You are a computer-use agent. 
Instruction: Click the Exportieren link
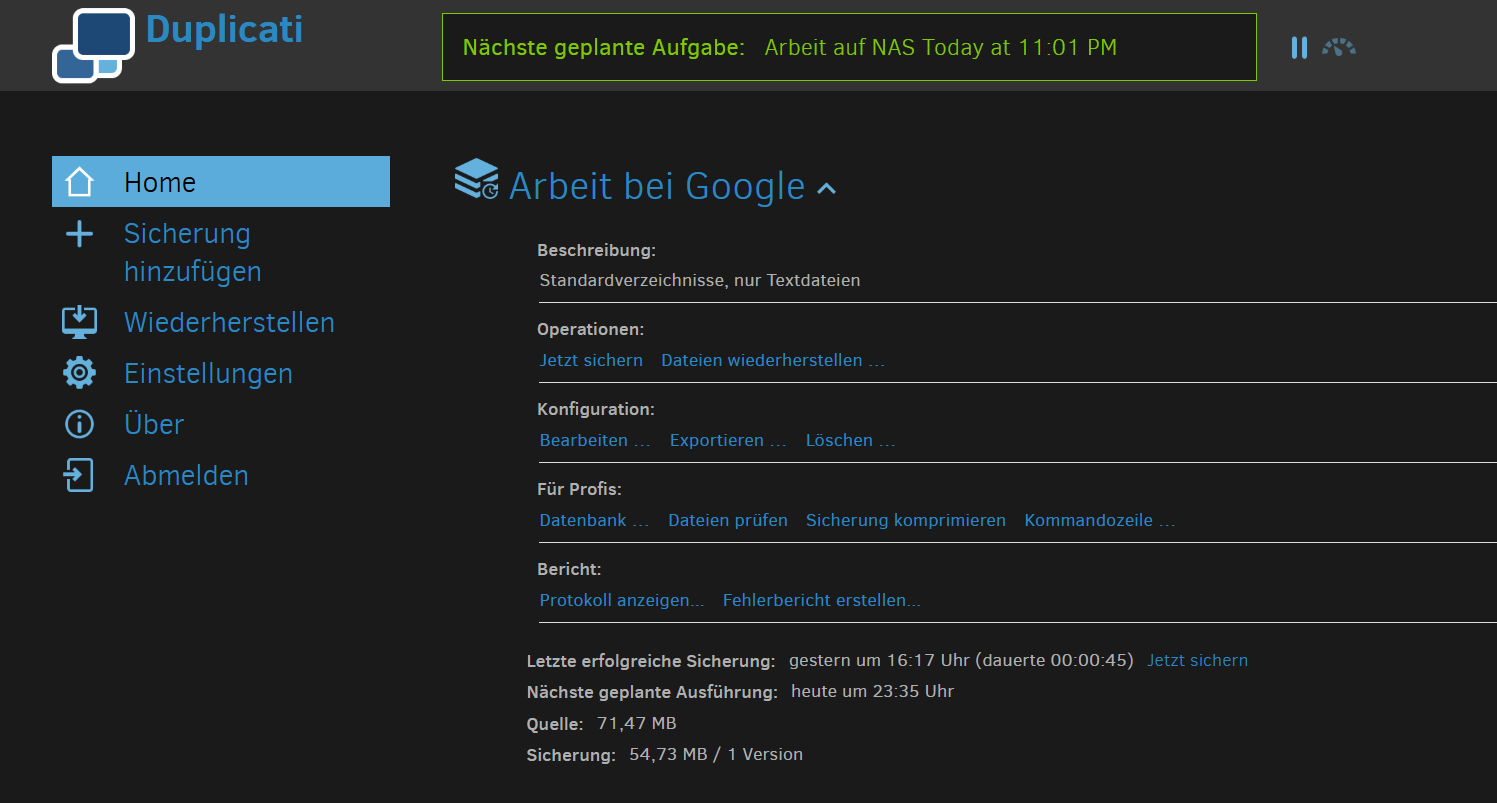(x=728, y=440)
